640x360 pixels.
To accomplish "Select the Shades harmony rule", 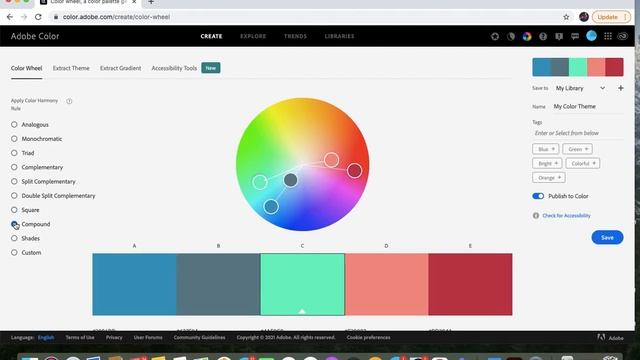I will [x=14, y=238].
